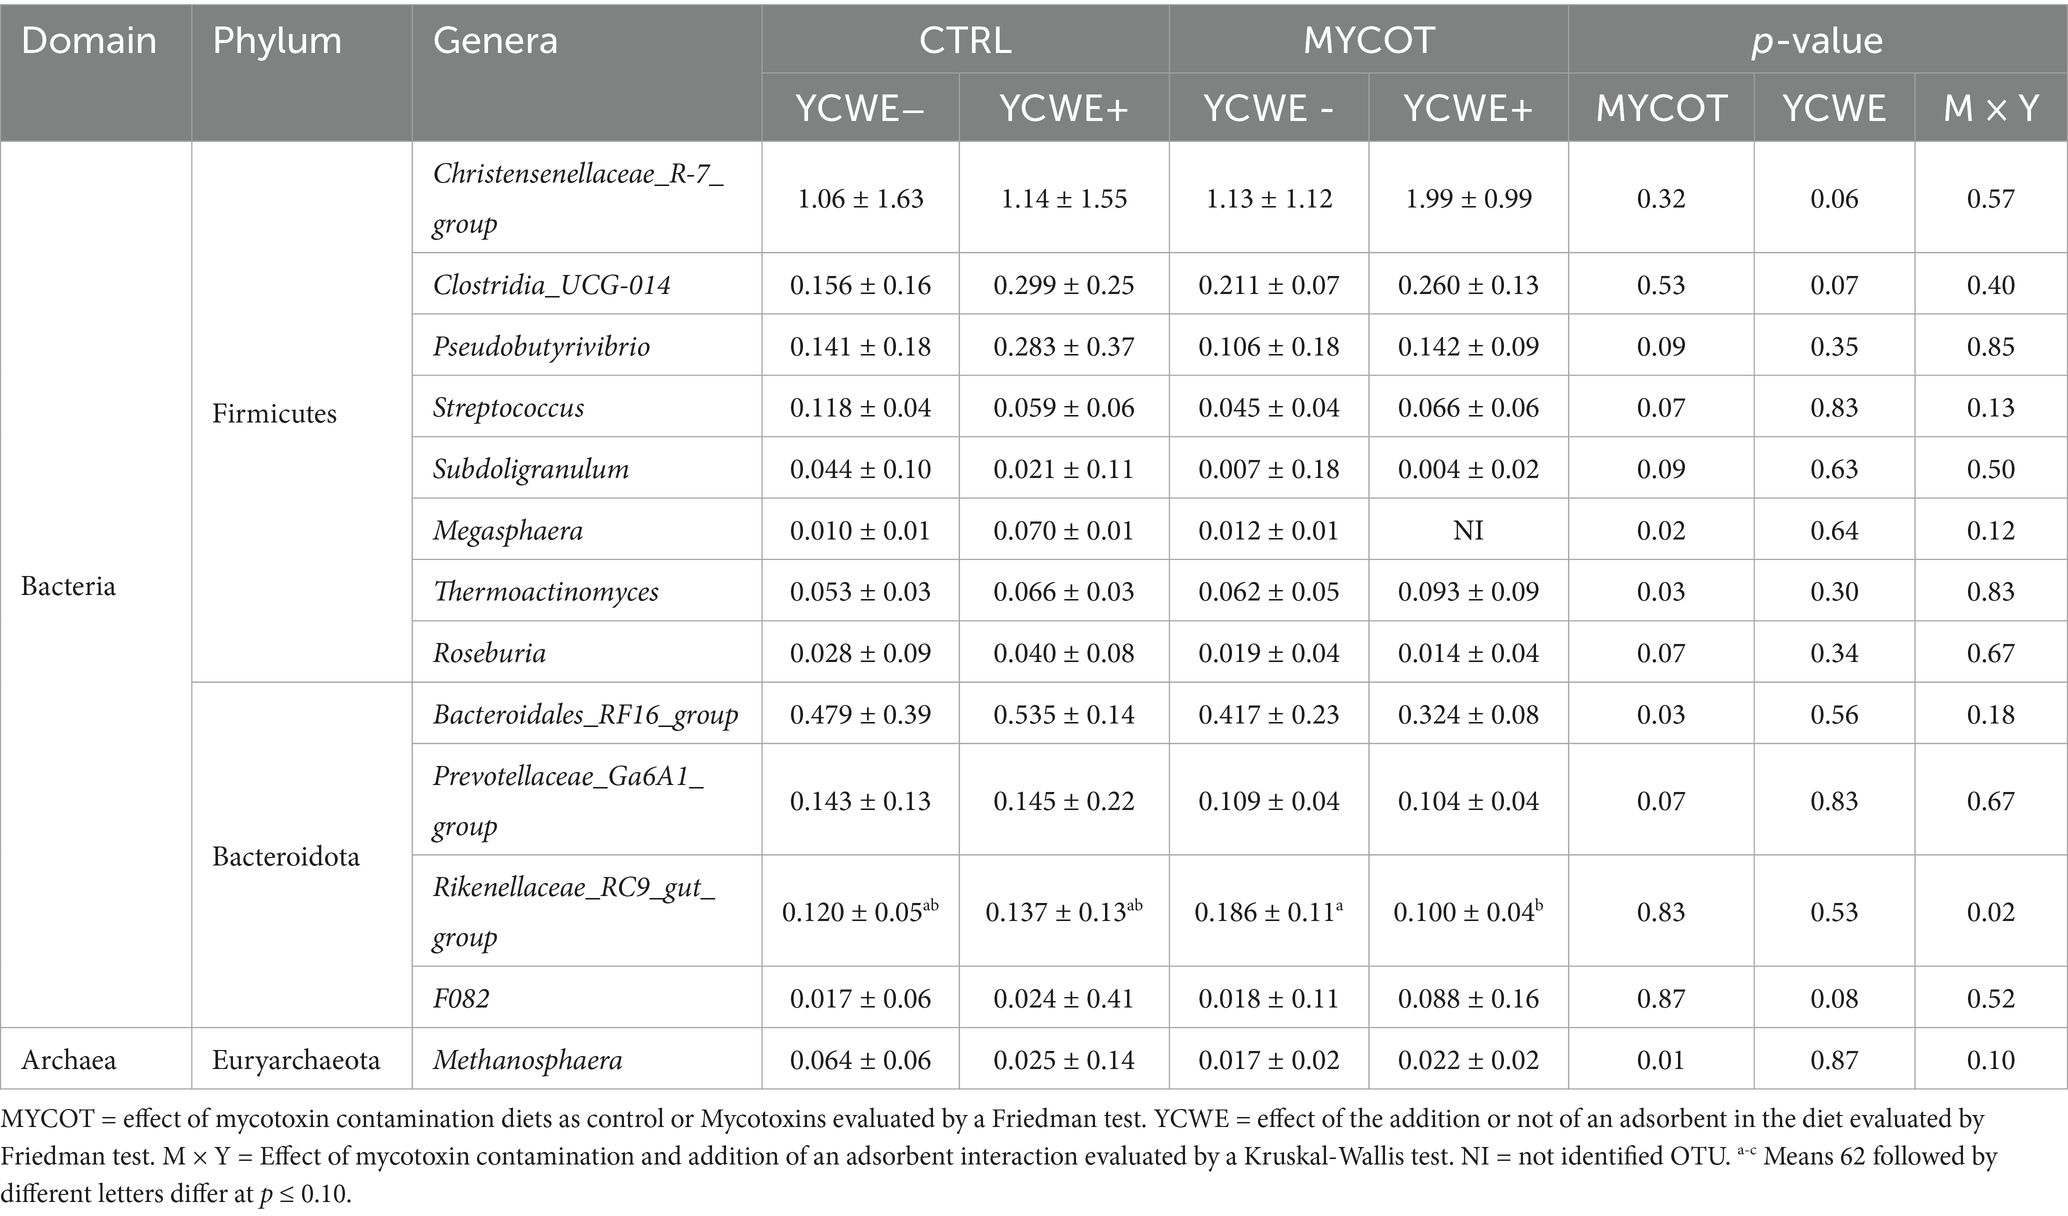
Task: Click the Archaea domain cell
Action: click(69, 1060)
